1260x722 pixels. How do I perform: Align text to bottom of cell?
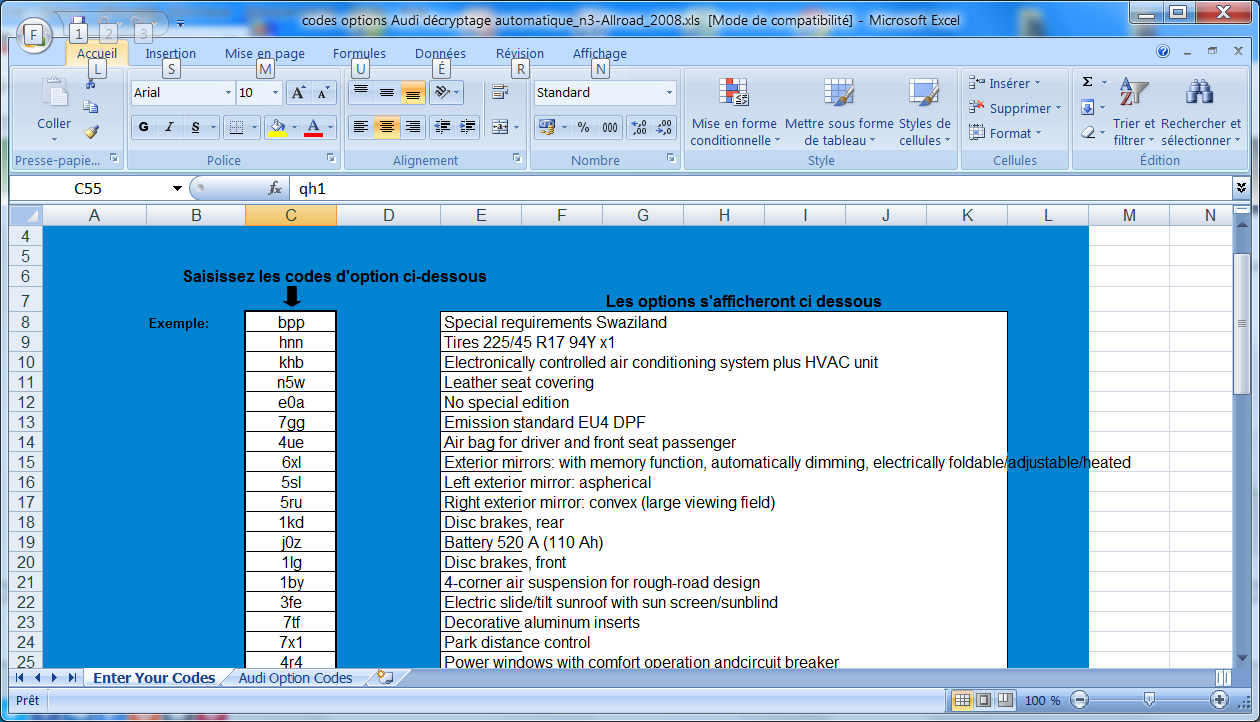[x=412, y=93]
